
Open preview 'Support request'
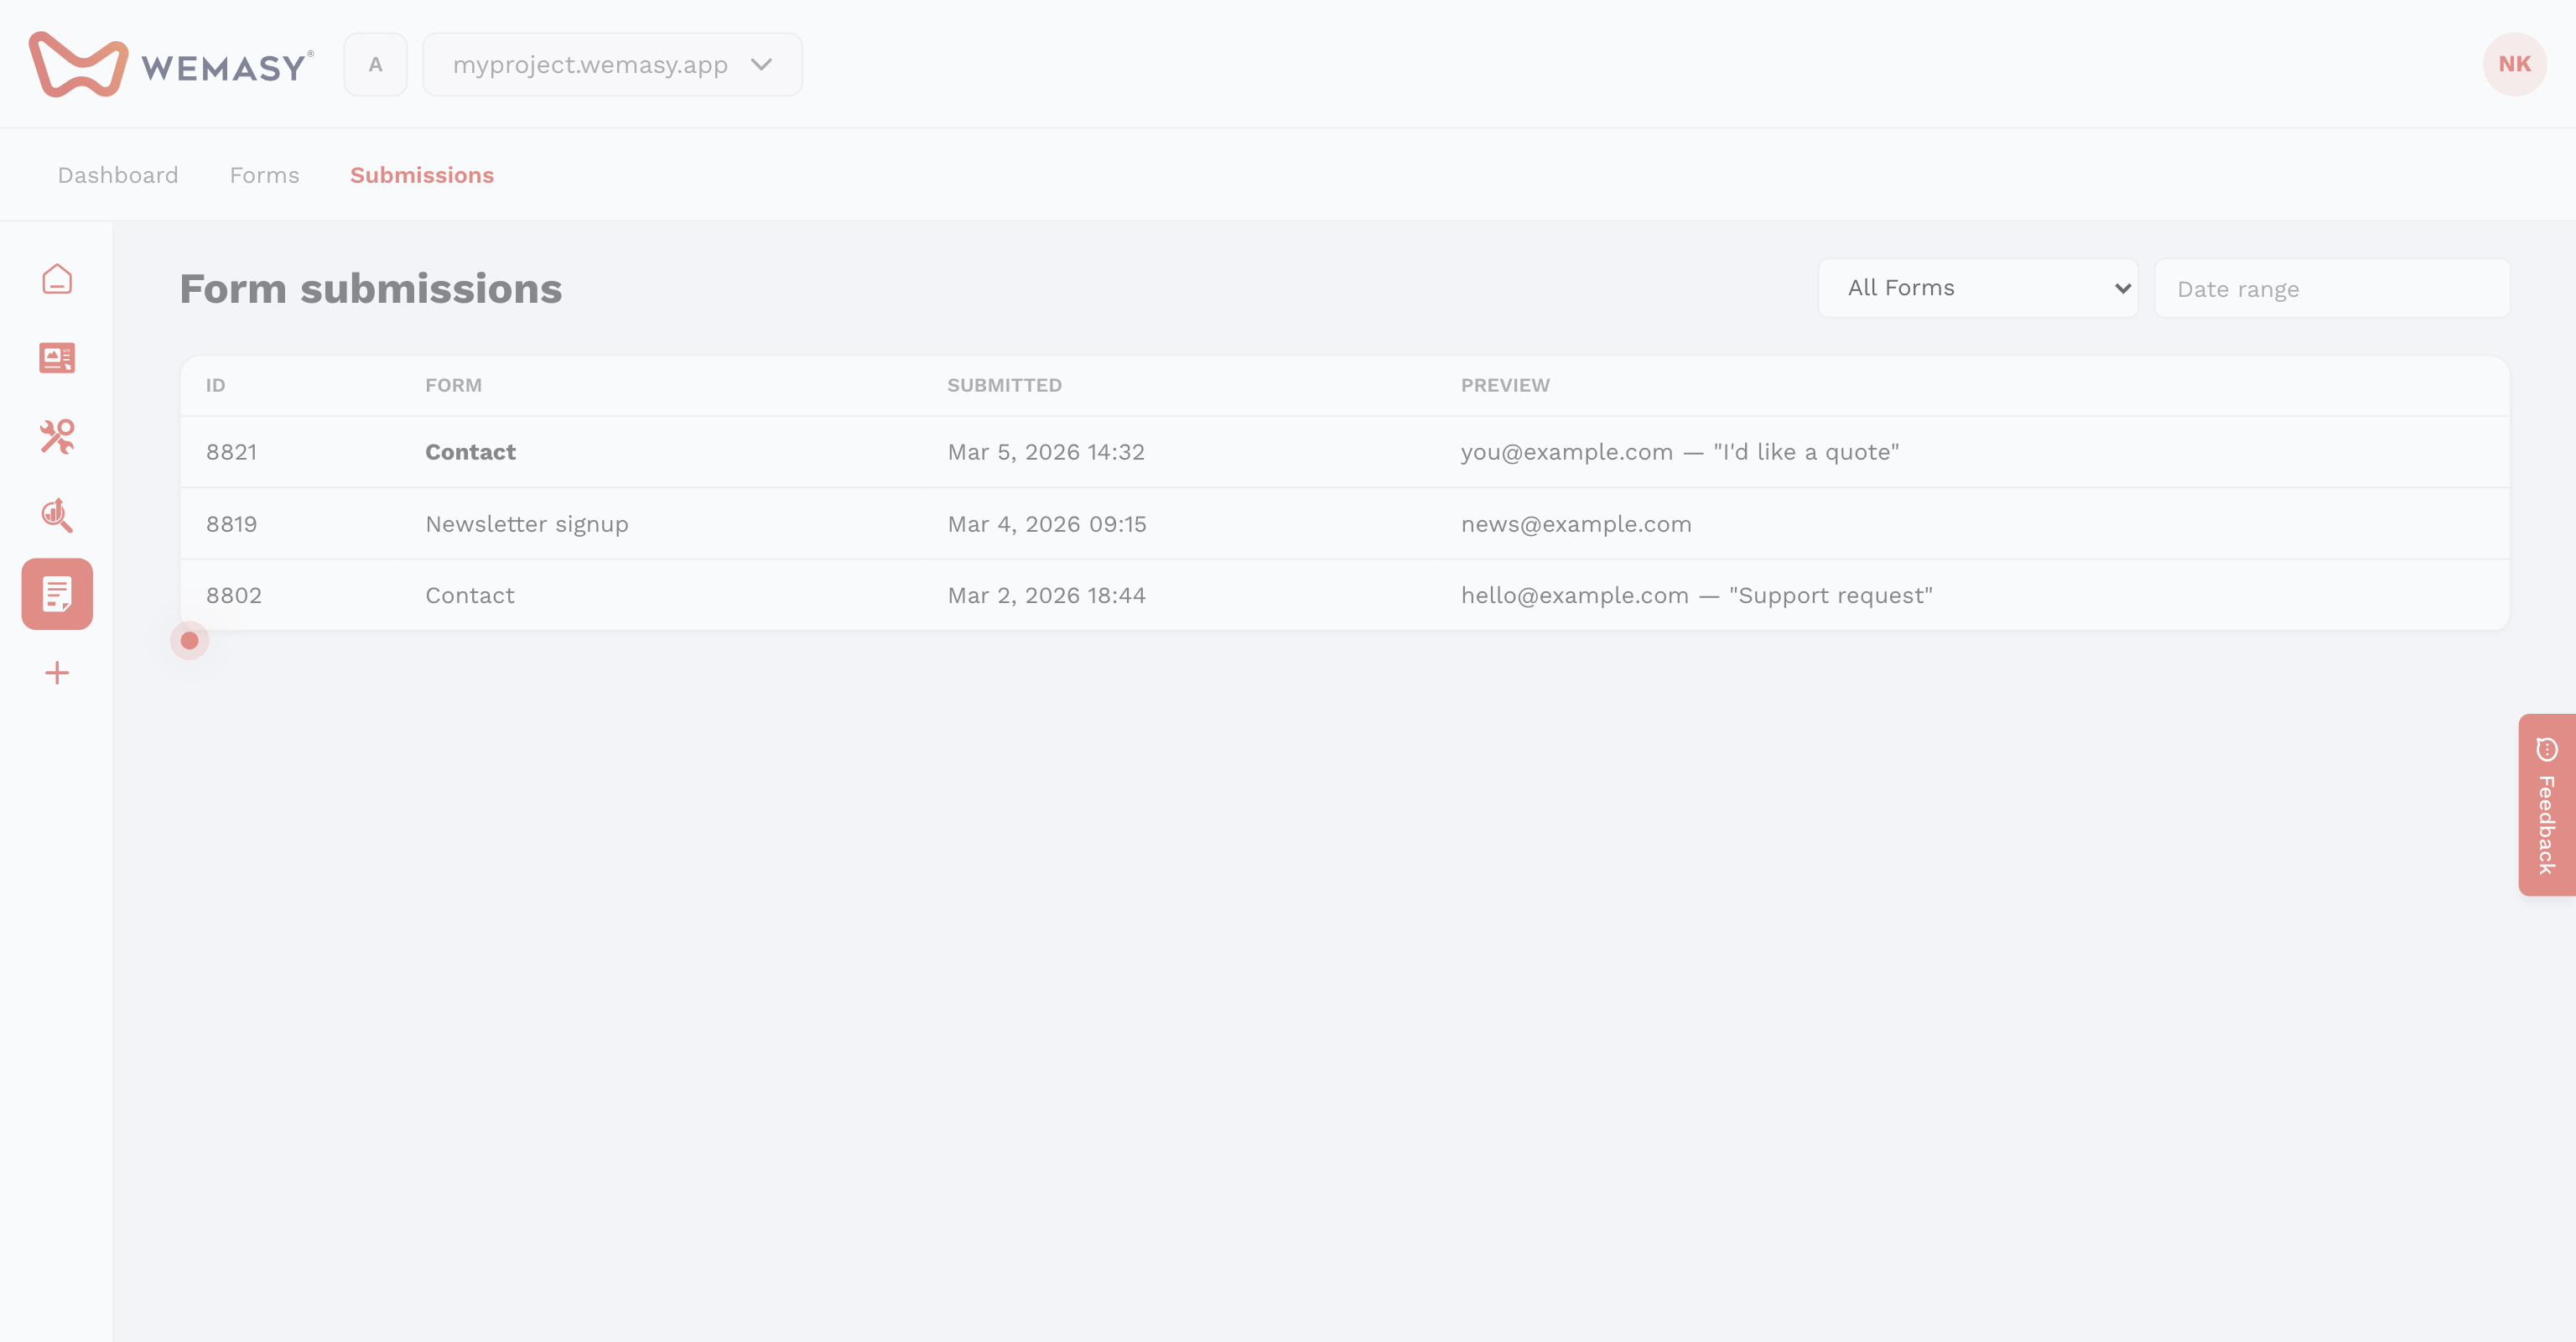click(1697, 595)
